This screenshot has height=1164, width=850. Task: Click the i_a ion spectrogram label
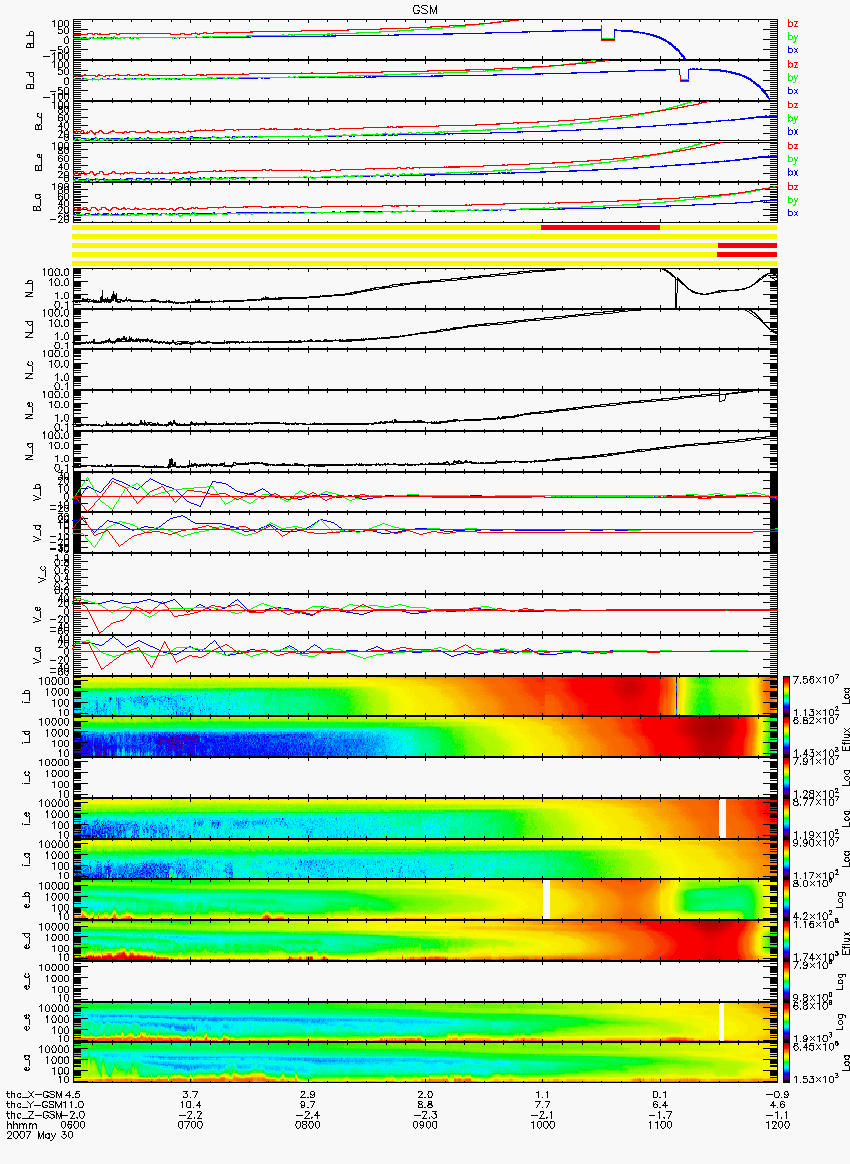[27, 860]
